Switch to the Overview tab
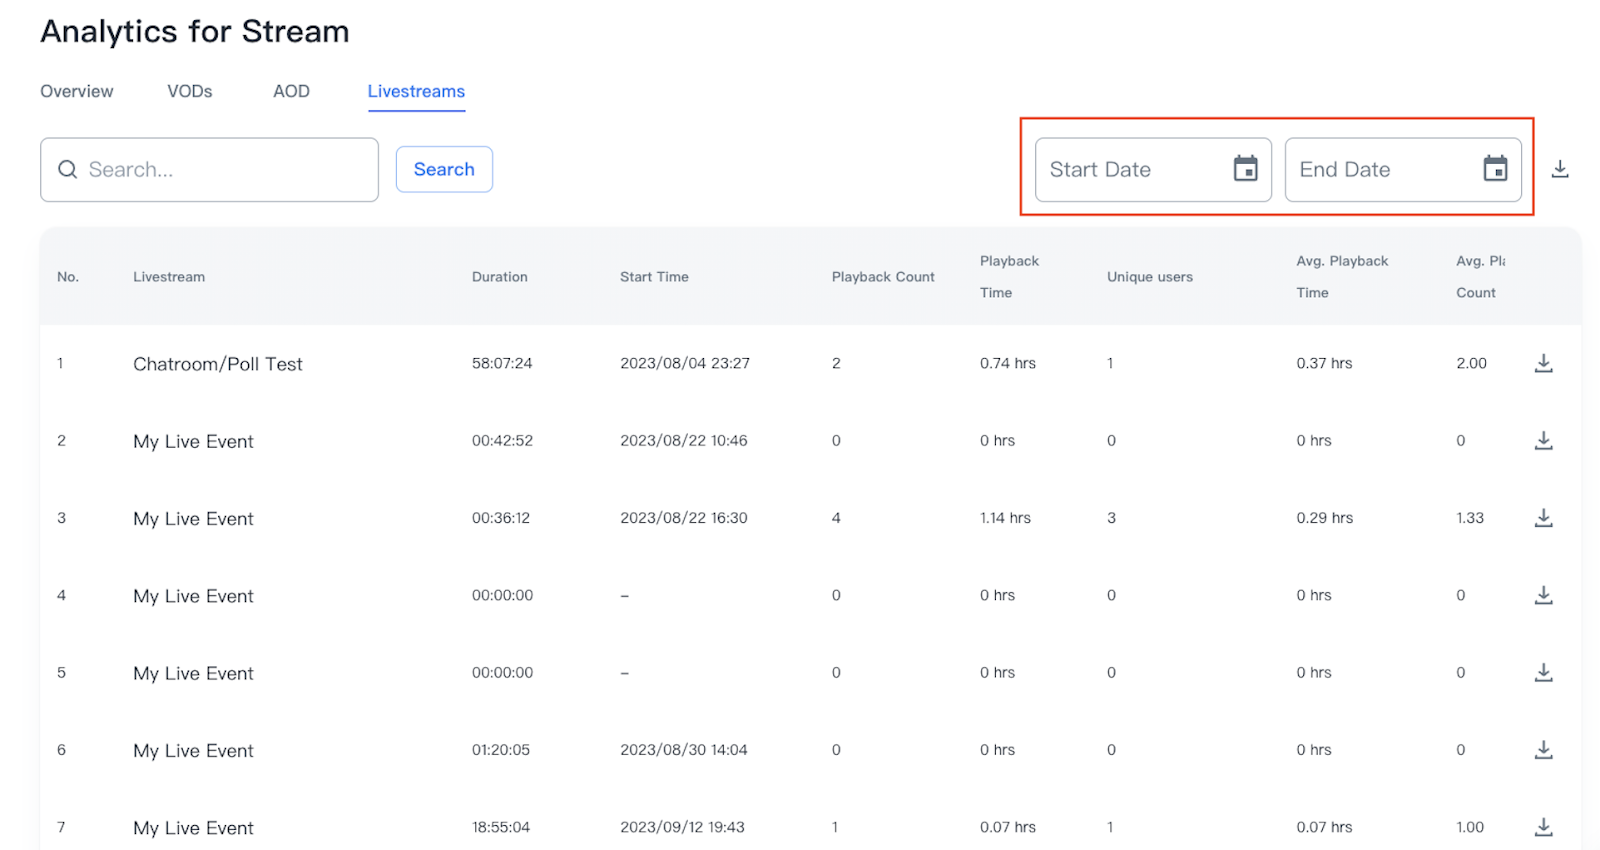 (77, 91)
